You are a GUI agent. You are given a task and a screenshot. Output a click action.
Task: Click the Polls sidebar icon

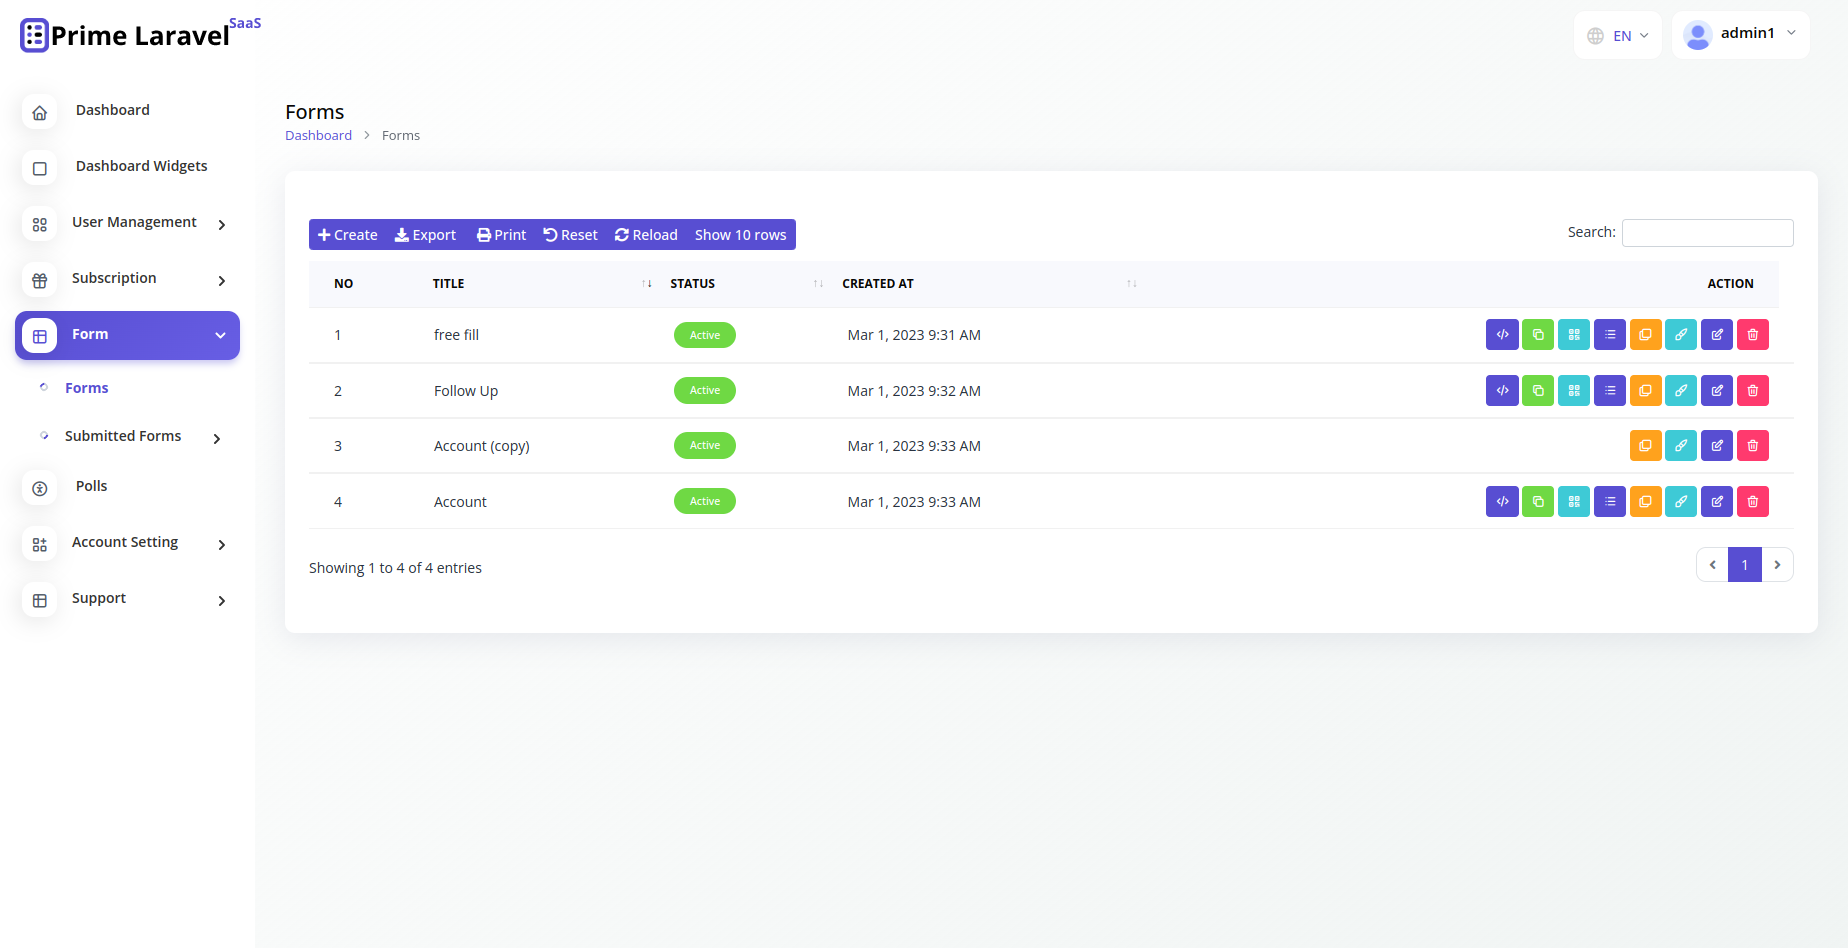pos(40,488)
